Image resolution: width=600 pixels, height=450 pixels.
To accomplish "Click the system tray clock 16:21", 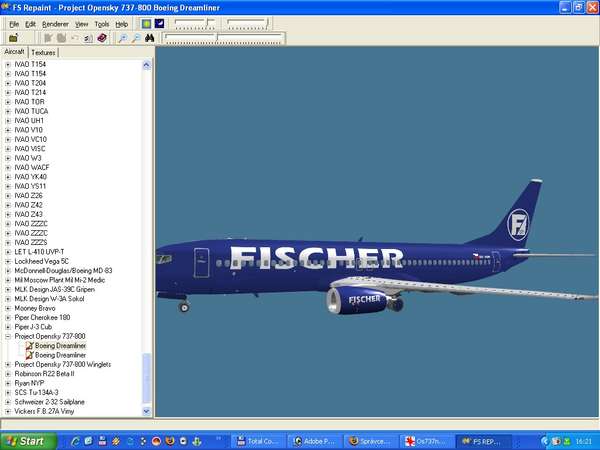I will tap(584, 442).
